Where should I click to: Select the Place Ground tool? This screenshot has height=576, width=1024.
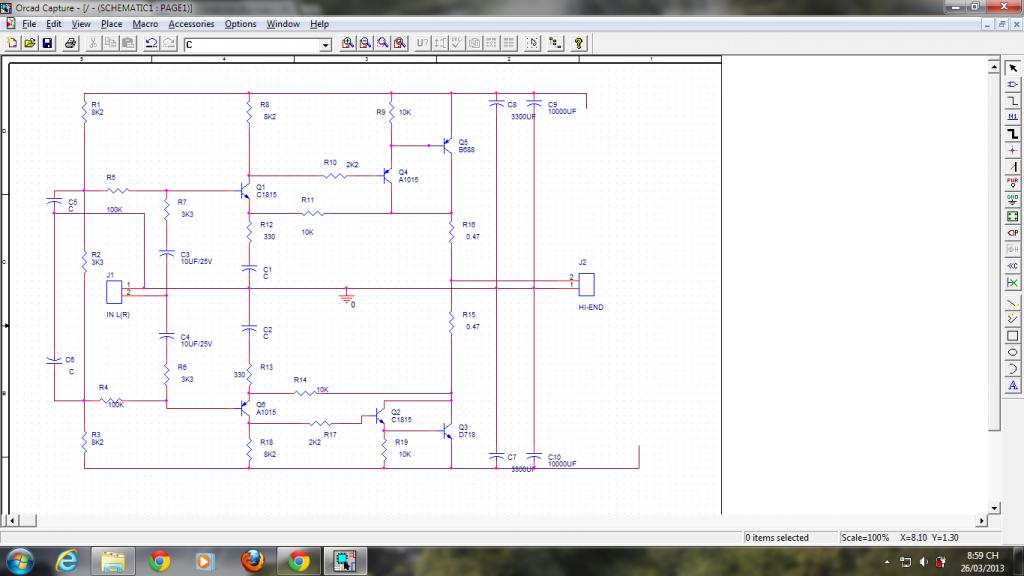pos(1012,199)
